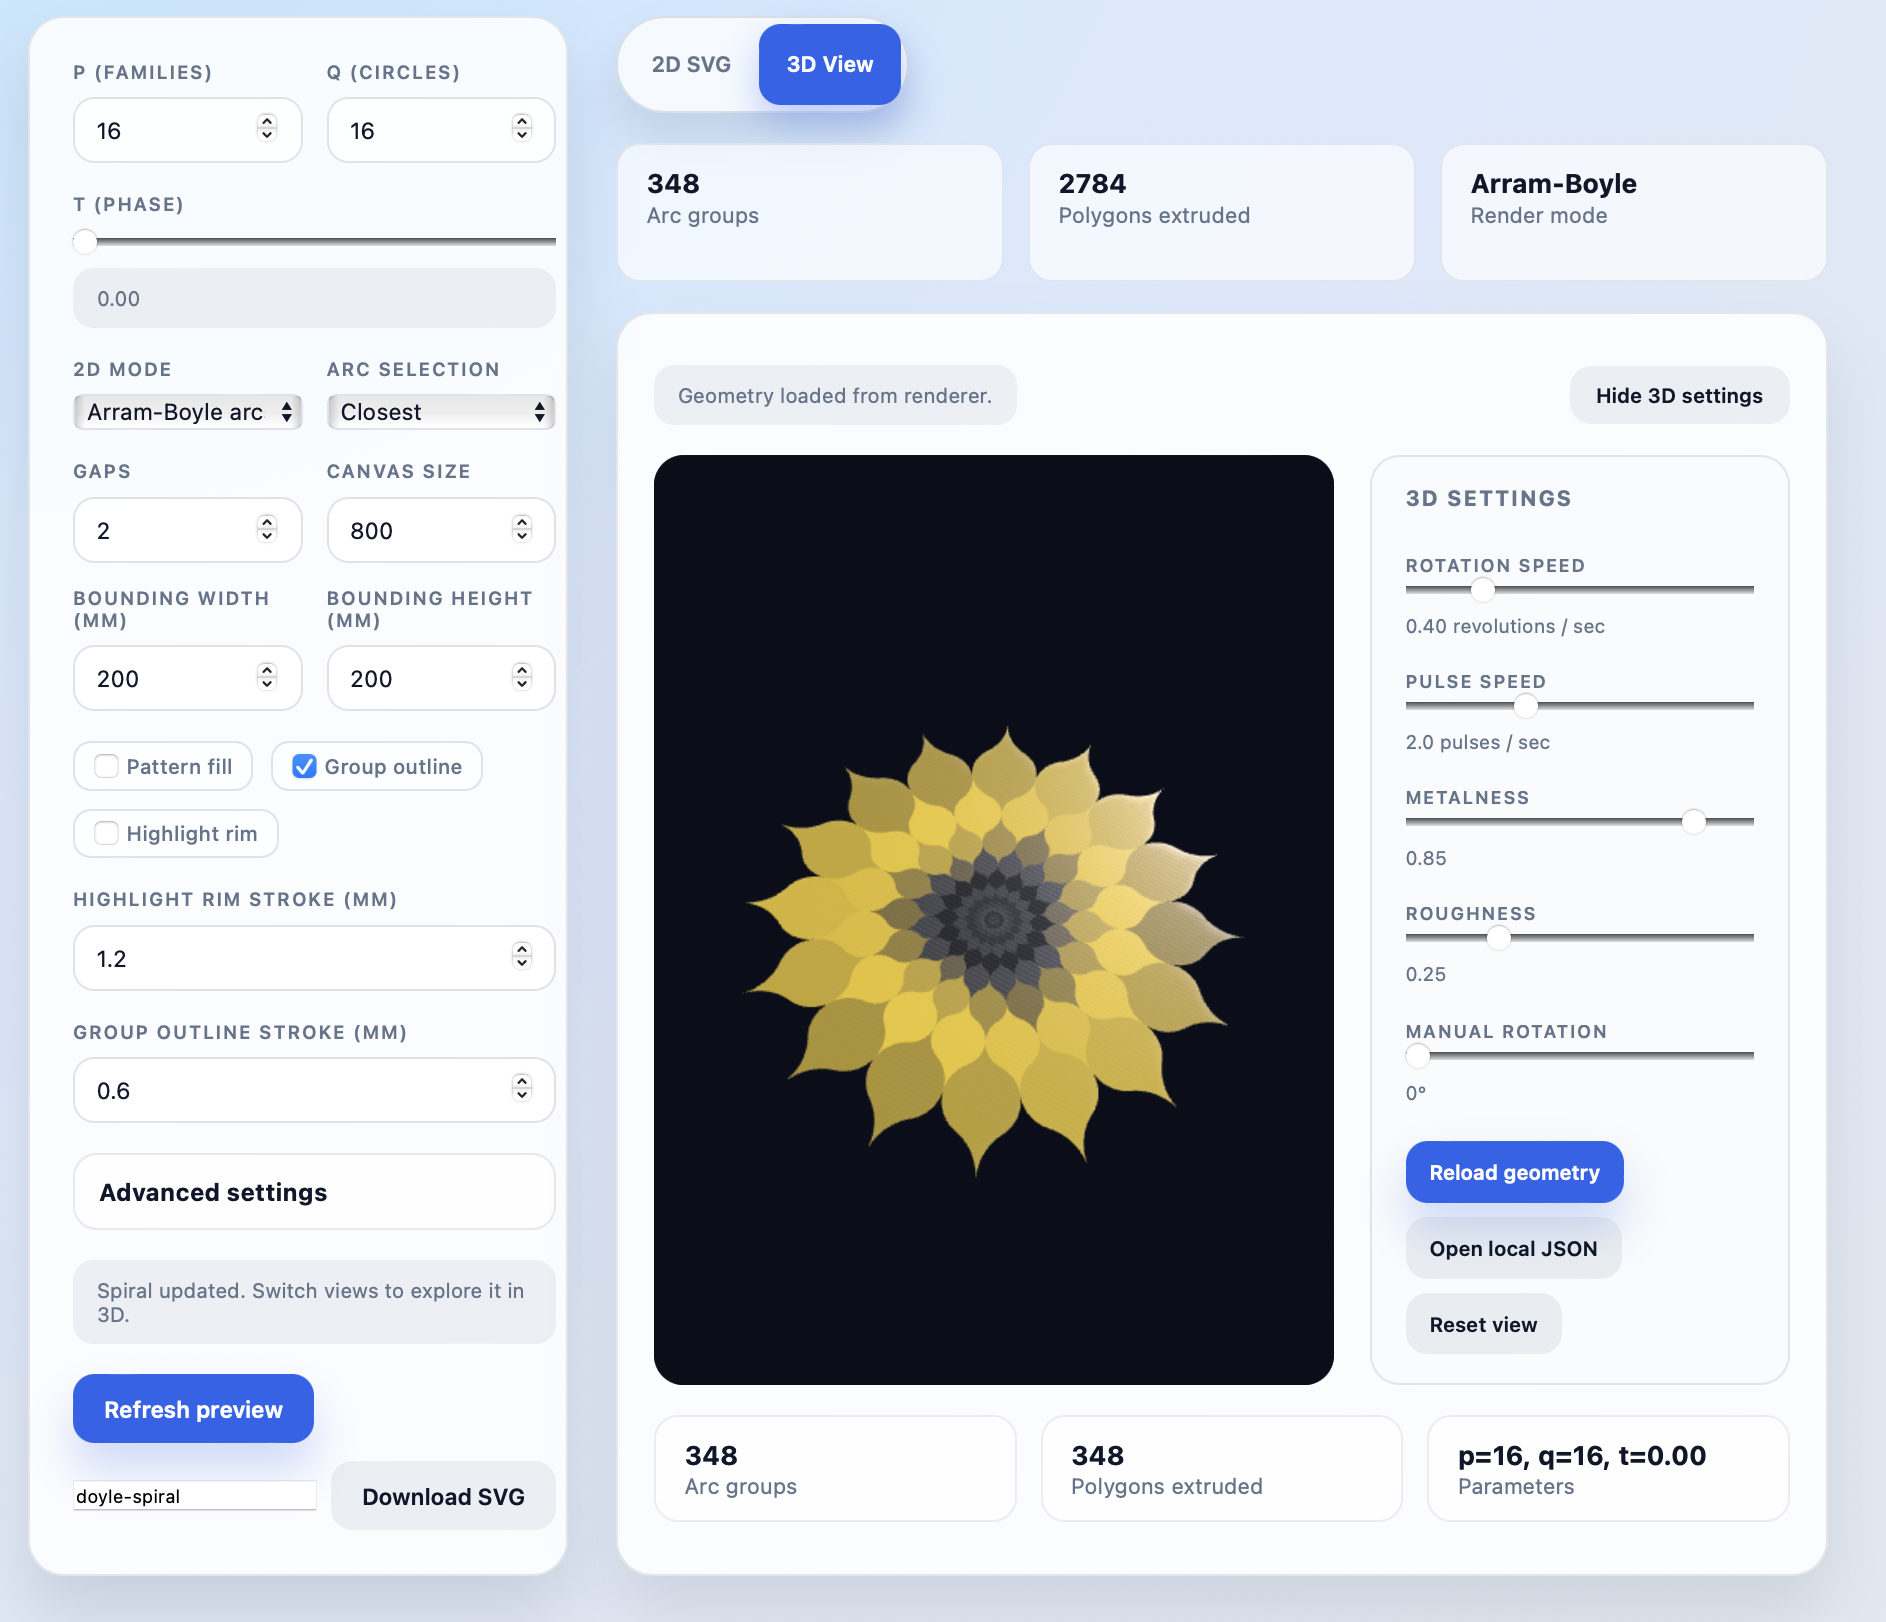Expand the Advanced settings section

pos(314,1192)
